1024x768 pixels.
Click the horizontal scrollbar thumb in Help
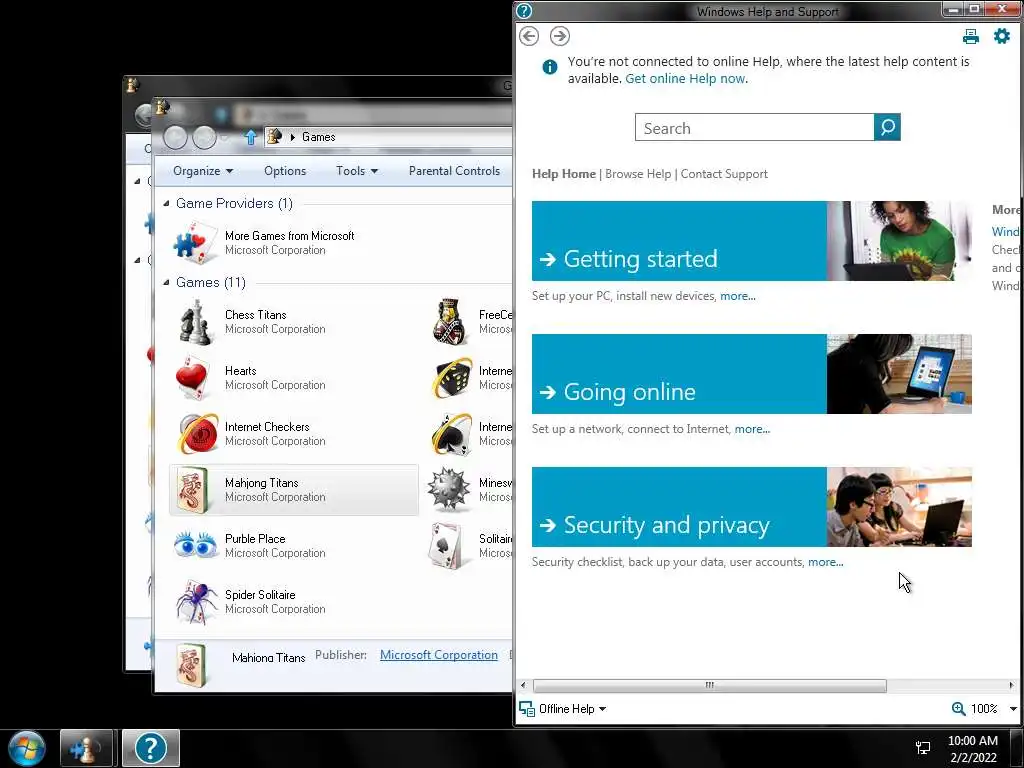coord(709,686)
